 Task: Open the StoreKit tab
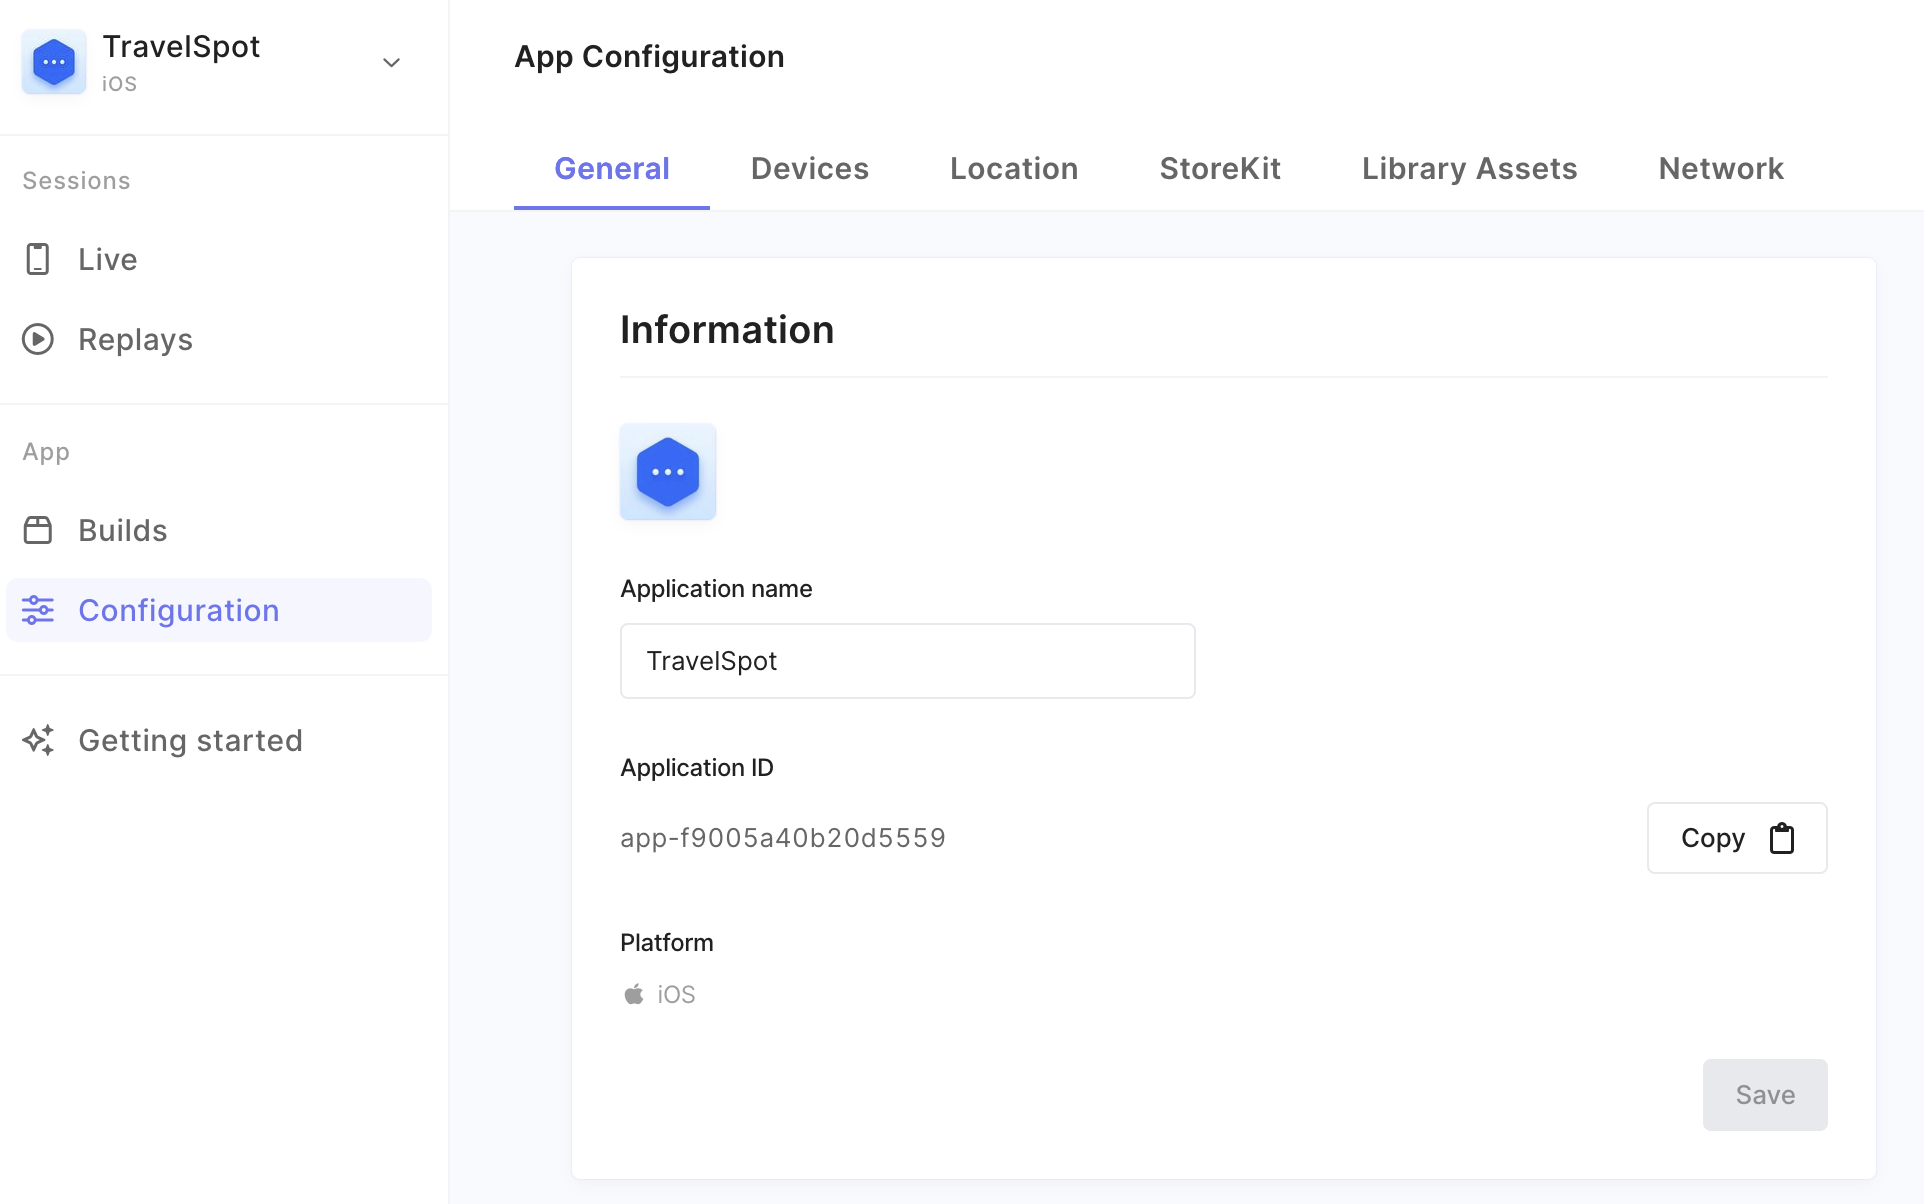[x=1220, y=168]
